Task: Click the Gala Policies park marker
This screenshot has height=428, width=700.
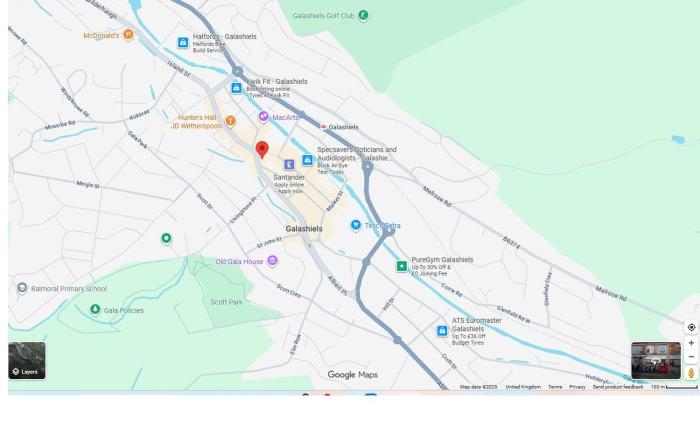Action: tap(95, 309)
